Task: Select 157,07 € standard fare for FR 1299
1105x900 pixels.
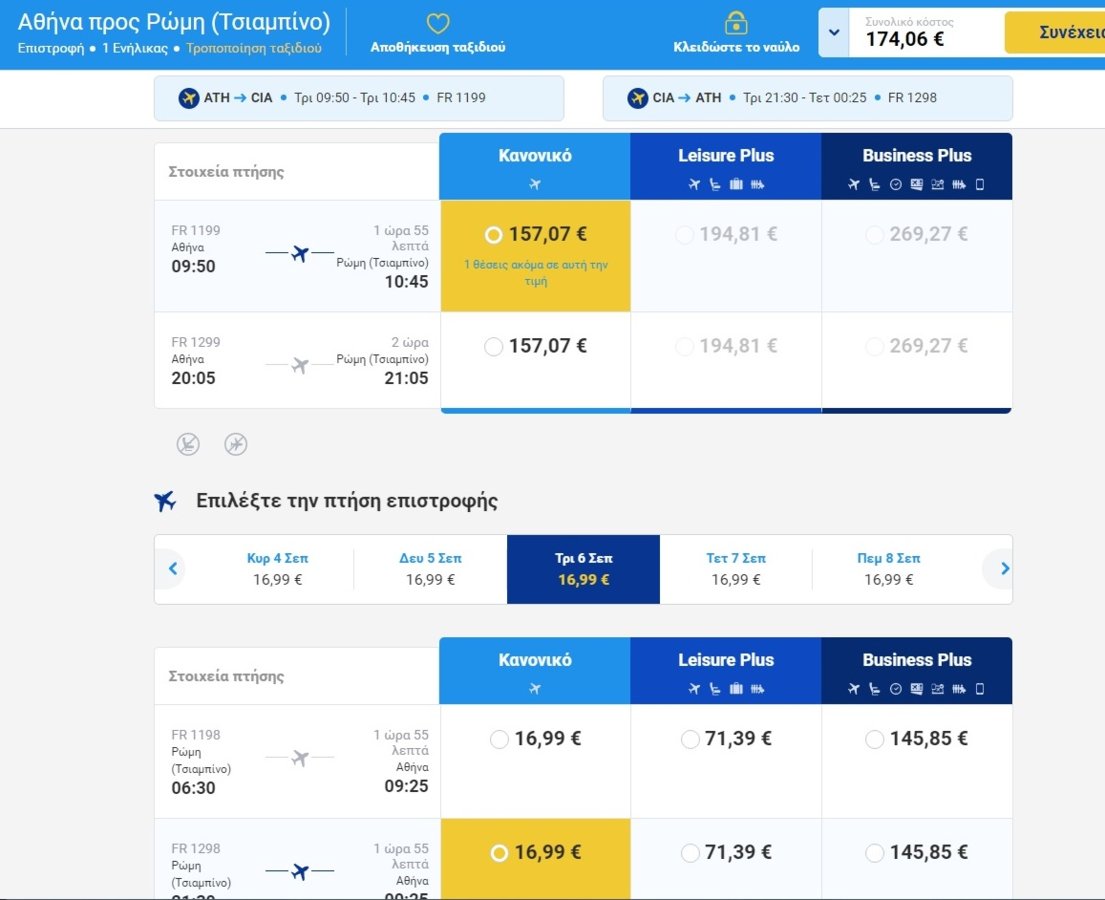Action: point(493,347)
